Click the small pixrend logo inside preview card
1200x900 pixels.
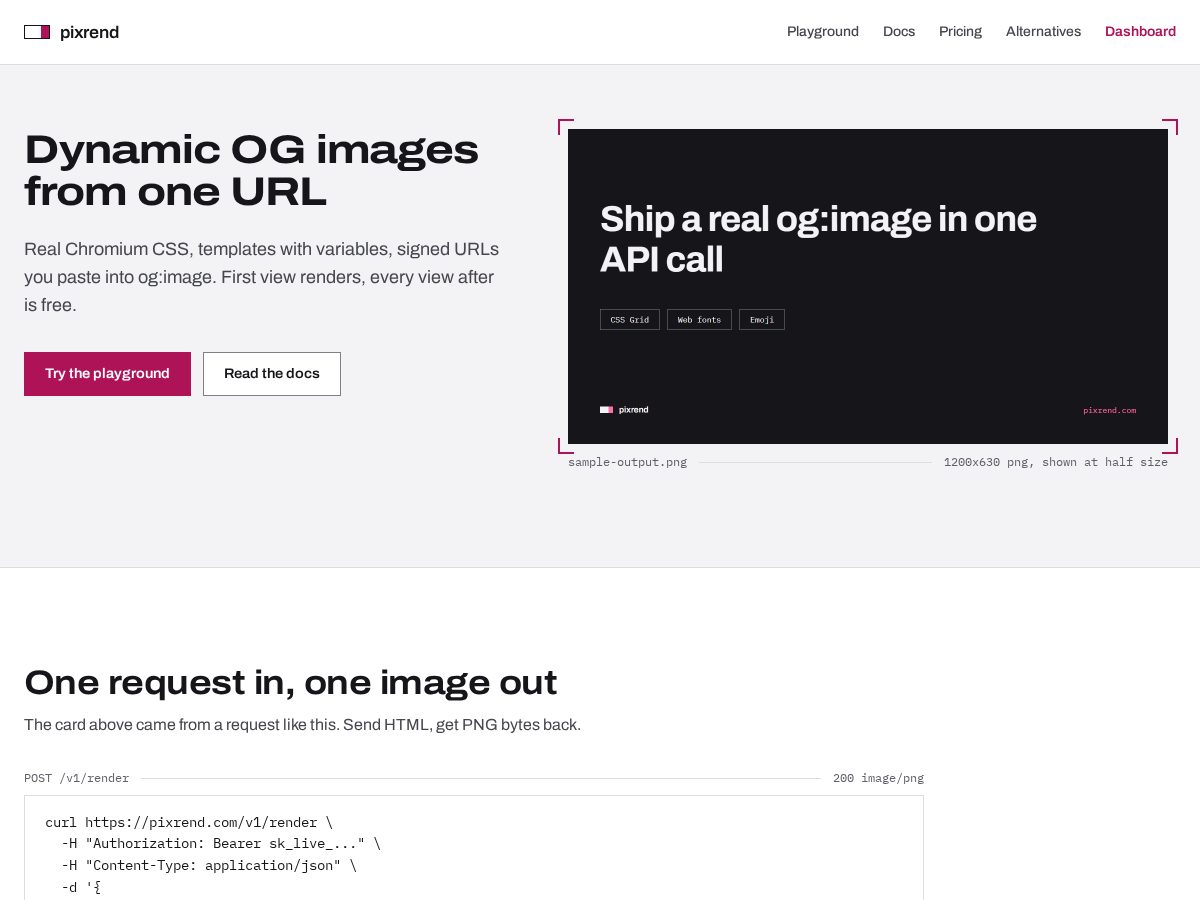(624, 410)
